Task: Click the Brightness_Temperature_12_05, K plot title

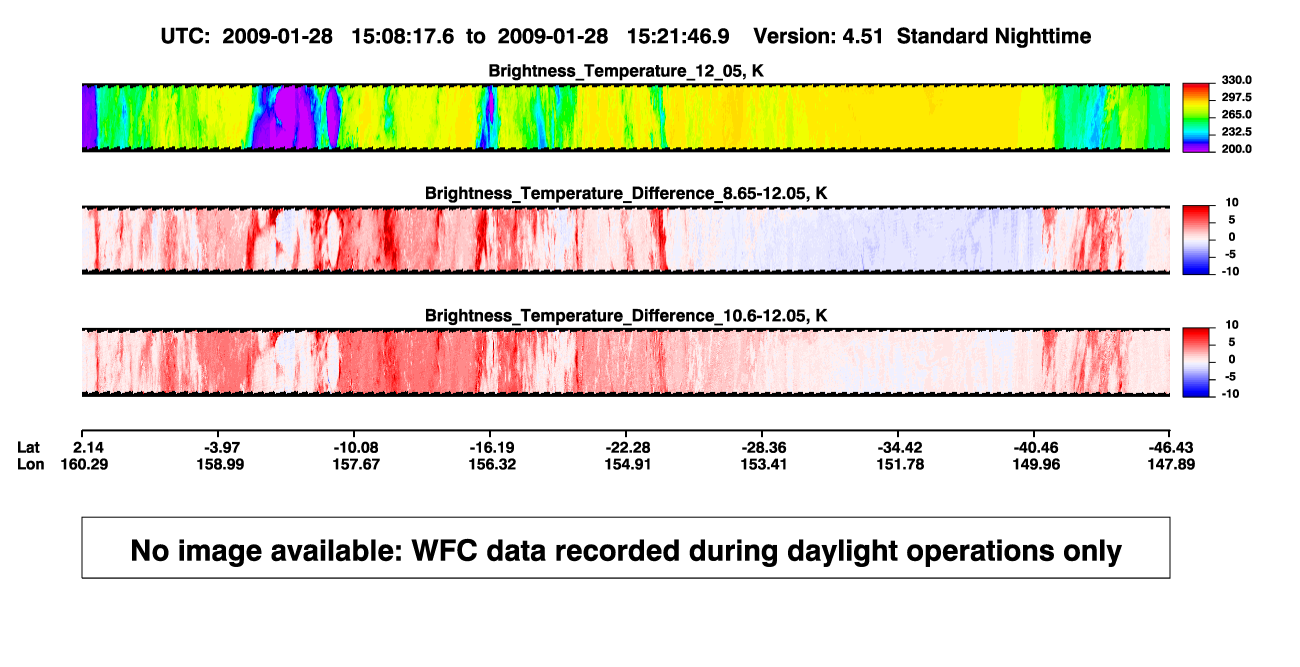Action: click(625, 70)
